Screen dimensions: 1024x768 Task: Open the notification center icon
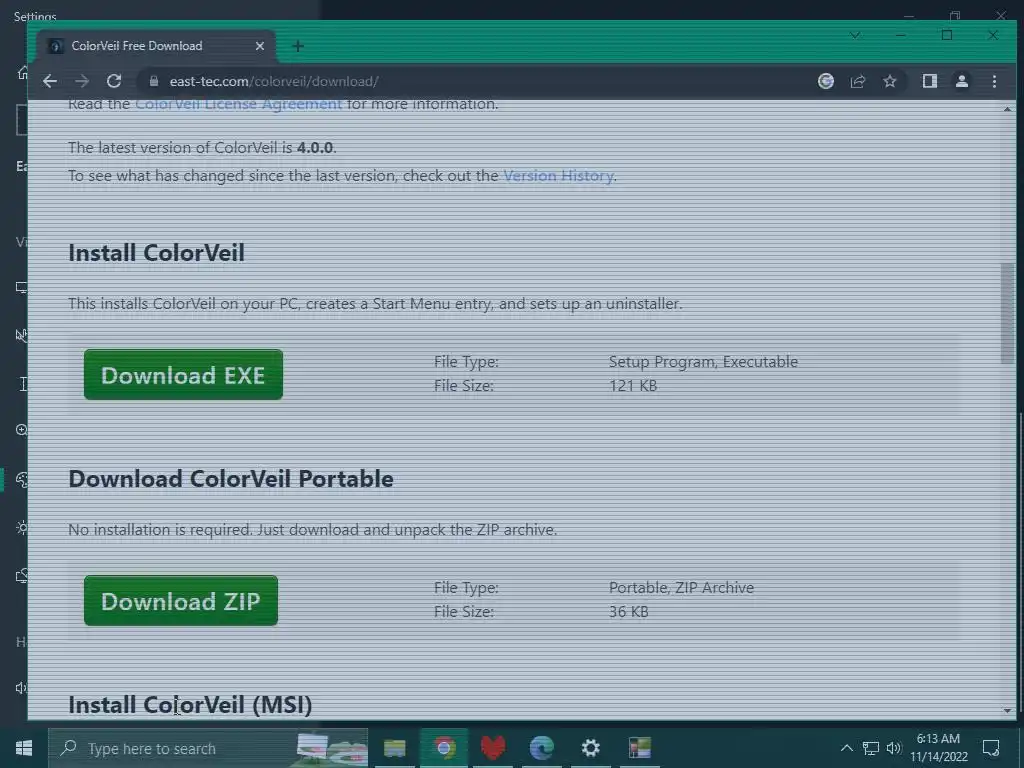coord(991,748)
